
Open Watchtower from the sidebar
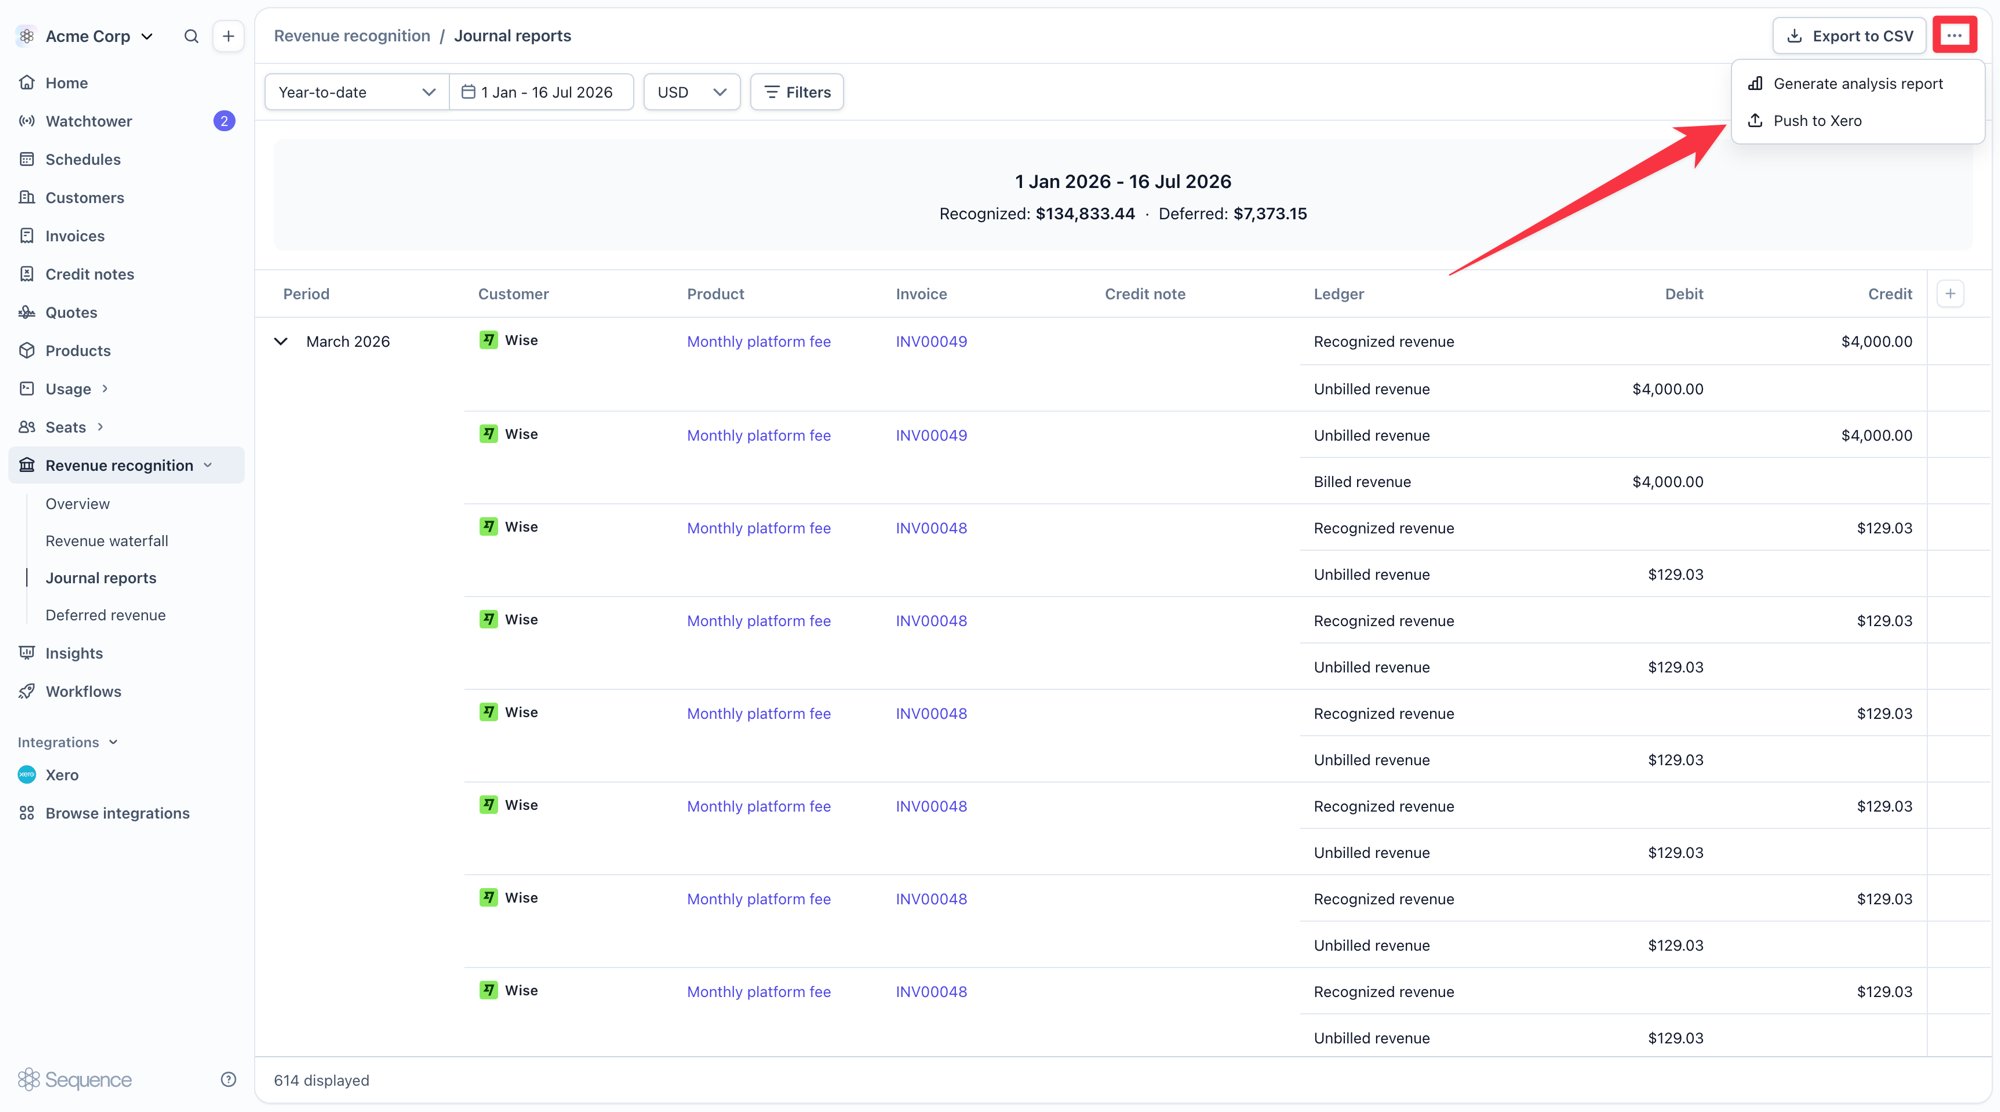(88, 121)
